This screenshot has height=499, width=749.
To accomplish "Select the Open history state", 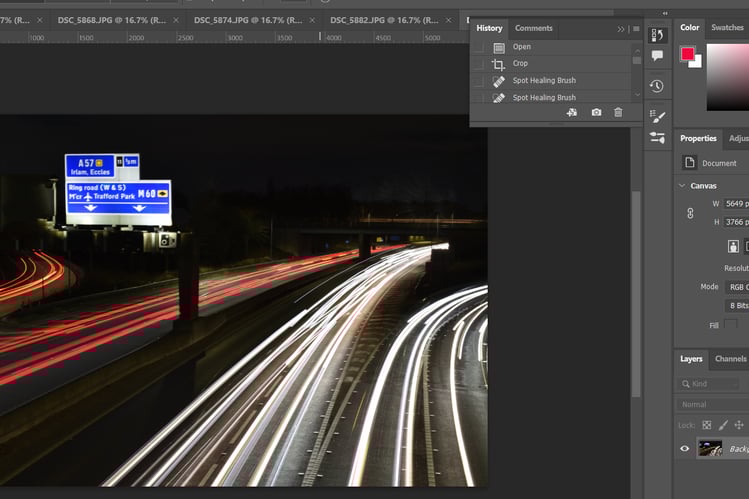I will pyautogui.click(x=558, y=47).
